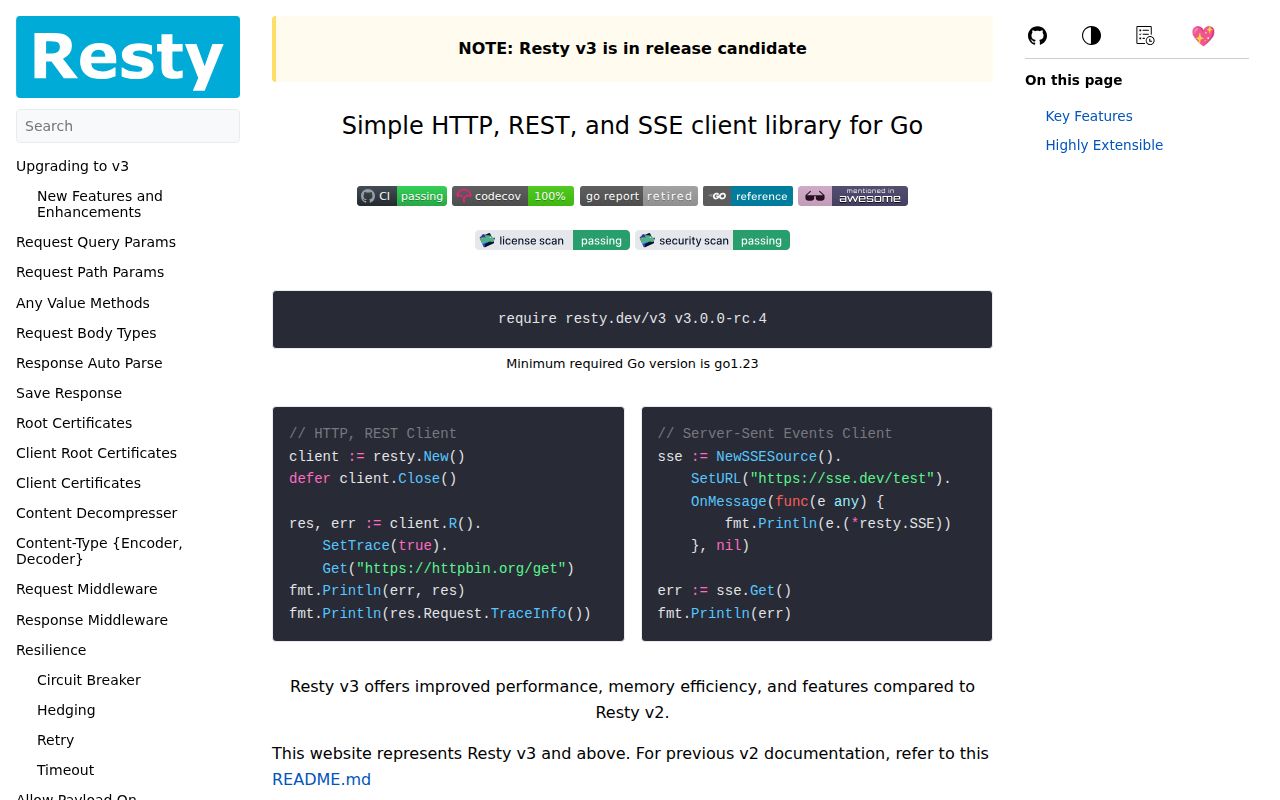Jump to Key Features section

click(1089, 116)
